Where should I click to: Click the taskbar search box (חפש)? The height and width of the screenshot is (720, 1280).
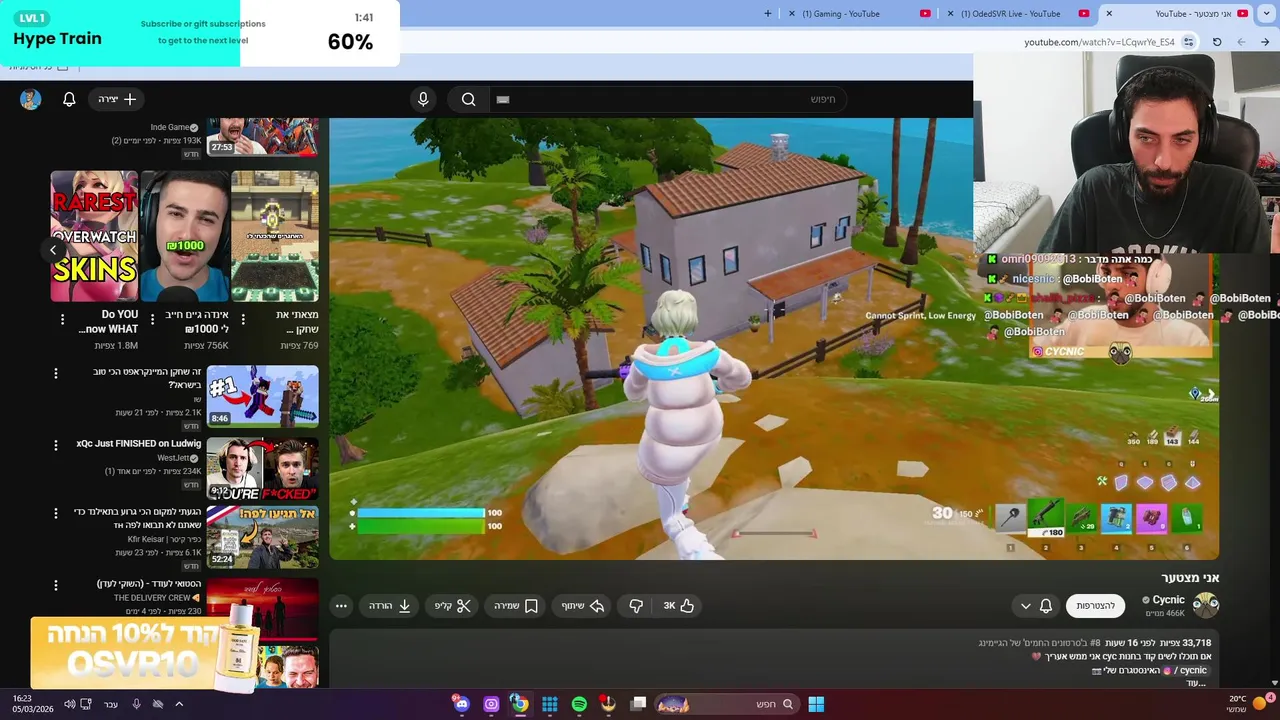(727, 704)
